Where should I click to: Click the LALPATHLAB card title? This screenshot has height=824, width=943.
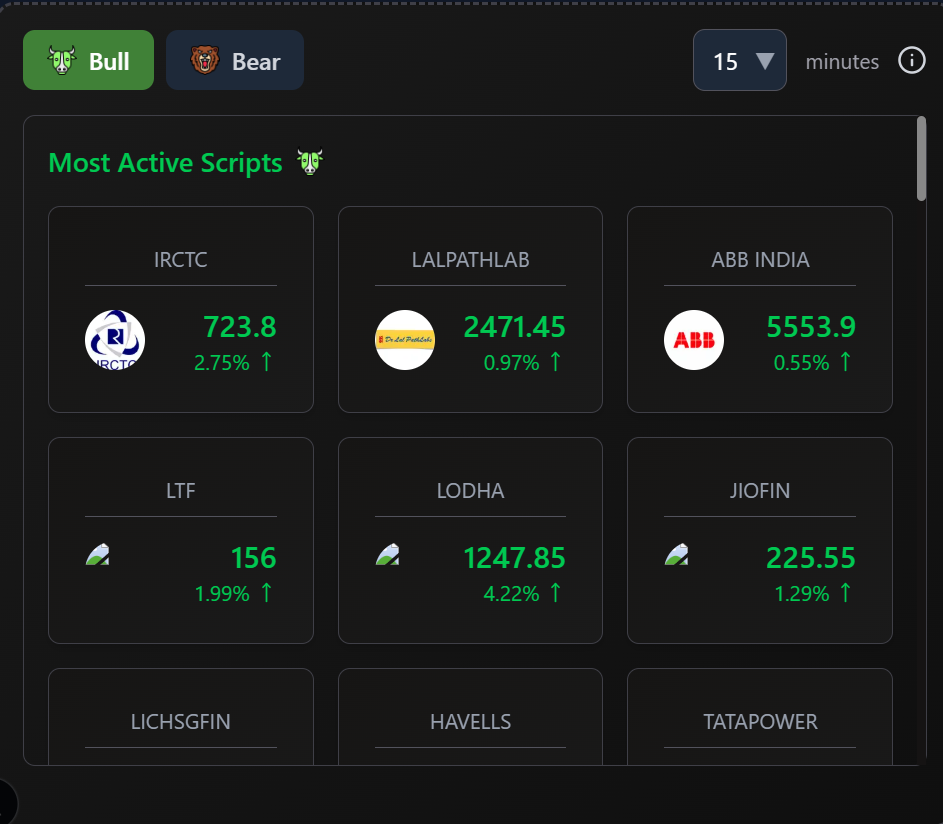click(470, 260)
